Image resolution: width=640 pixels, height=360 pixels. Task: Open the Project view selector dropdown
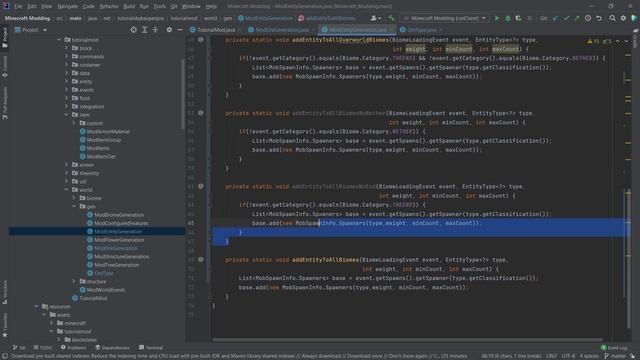[x=31, y=30]
